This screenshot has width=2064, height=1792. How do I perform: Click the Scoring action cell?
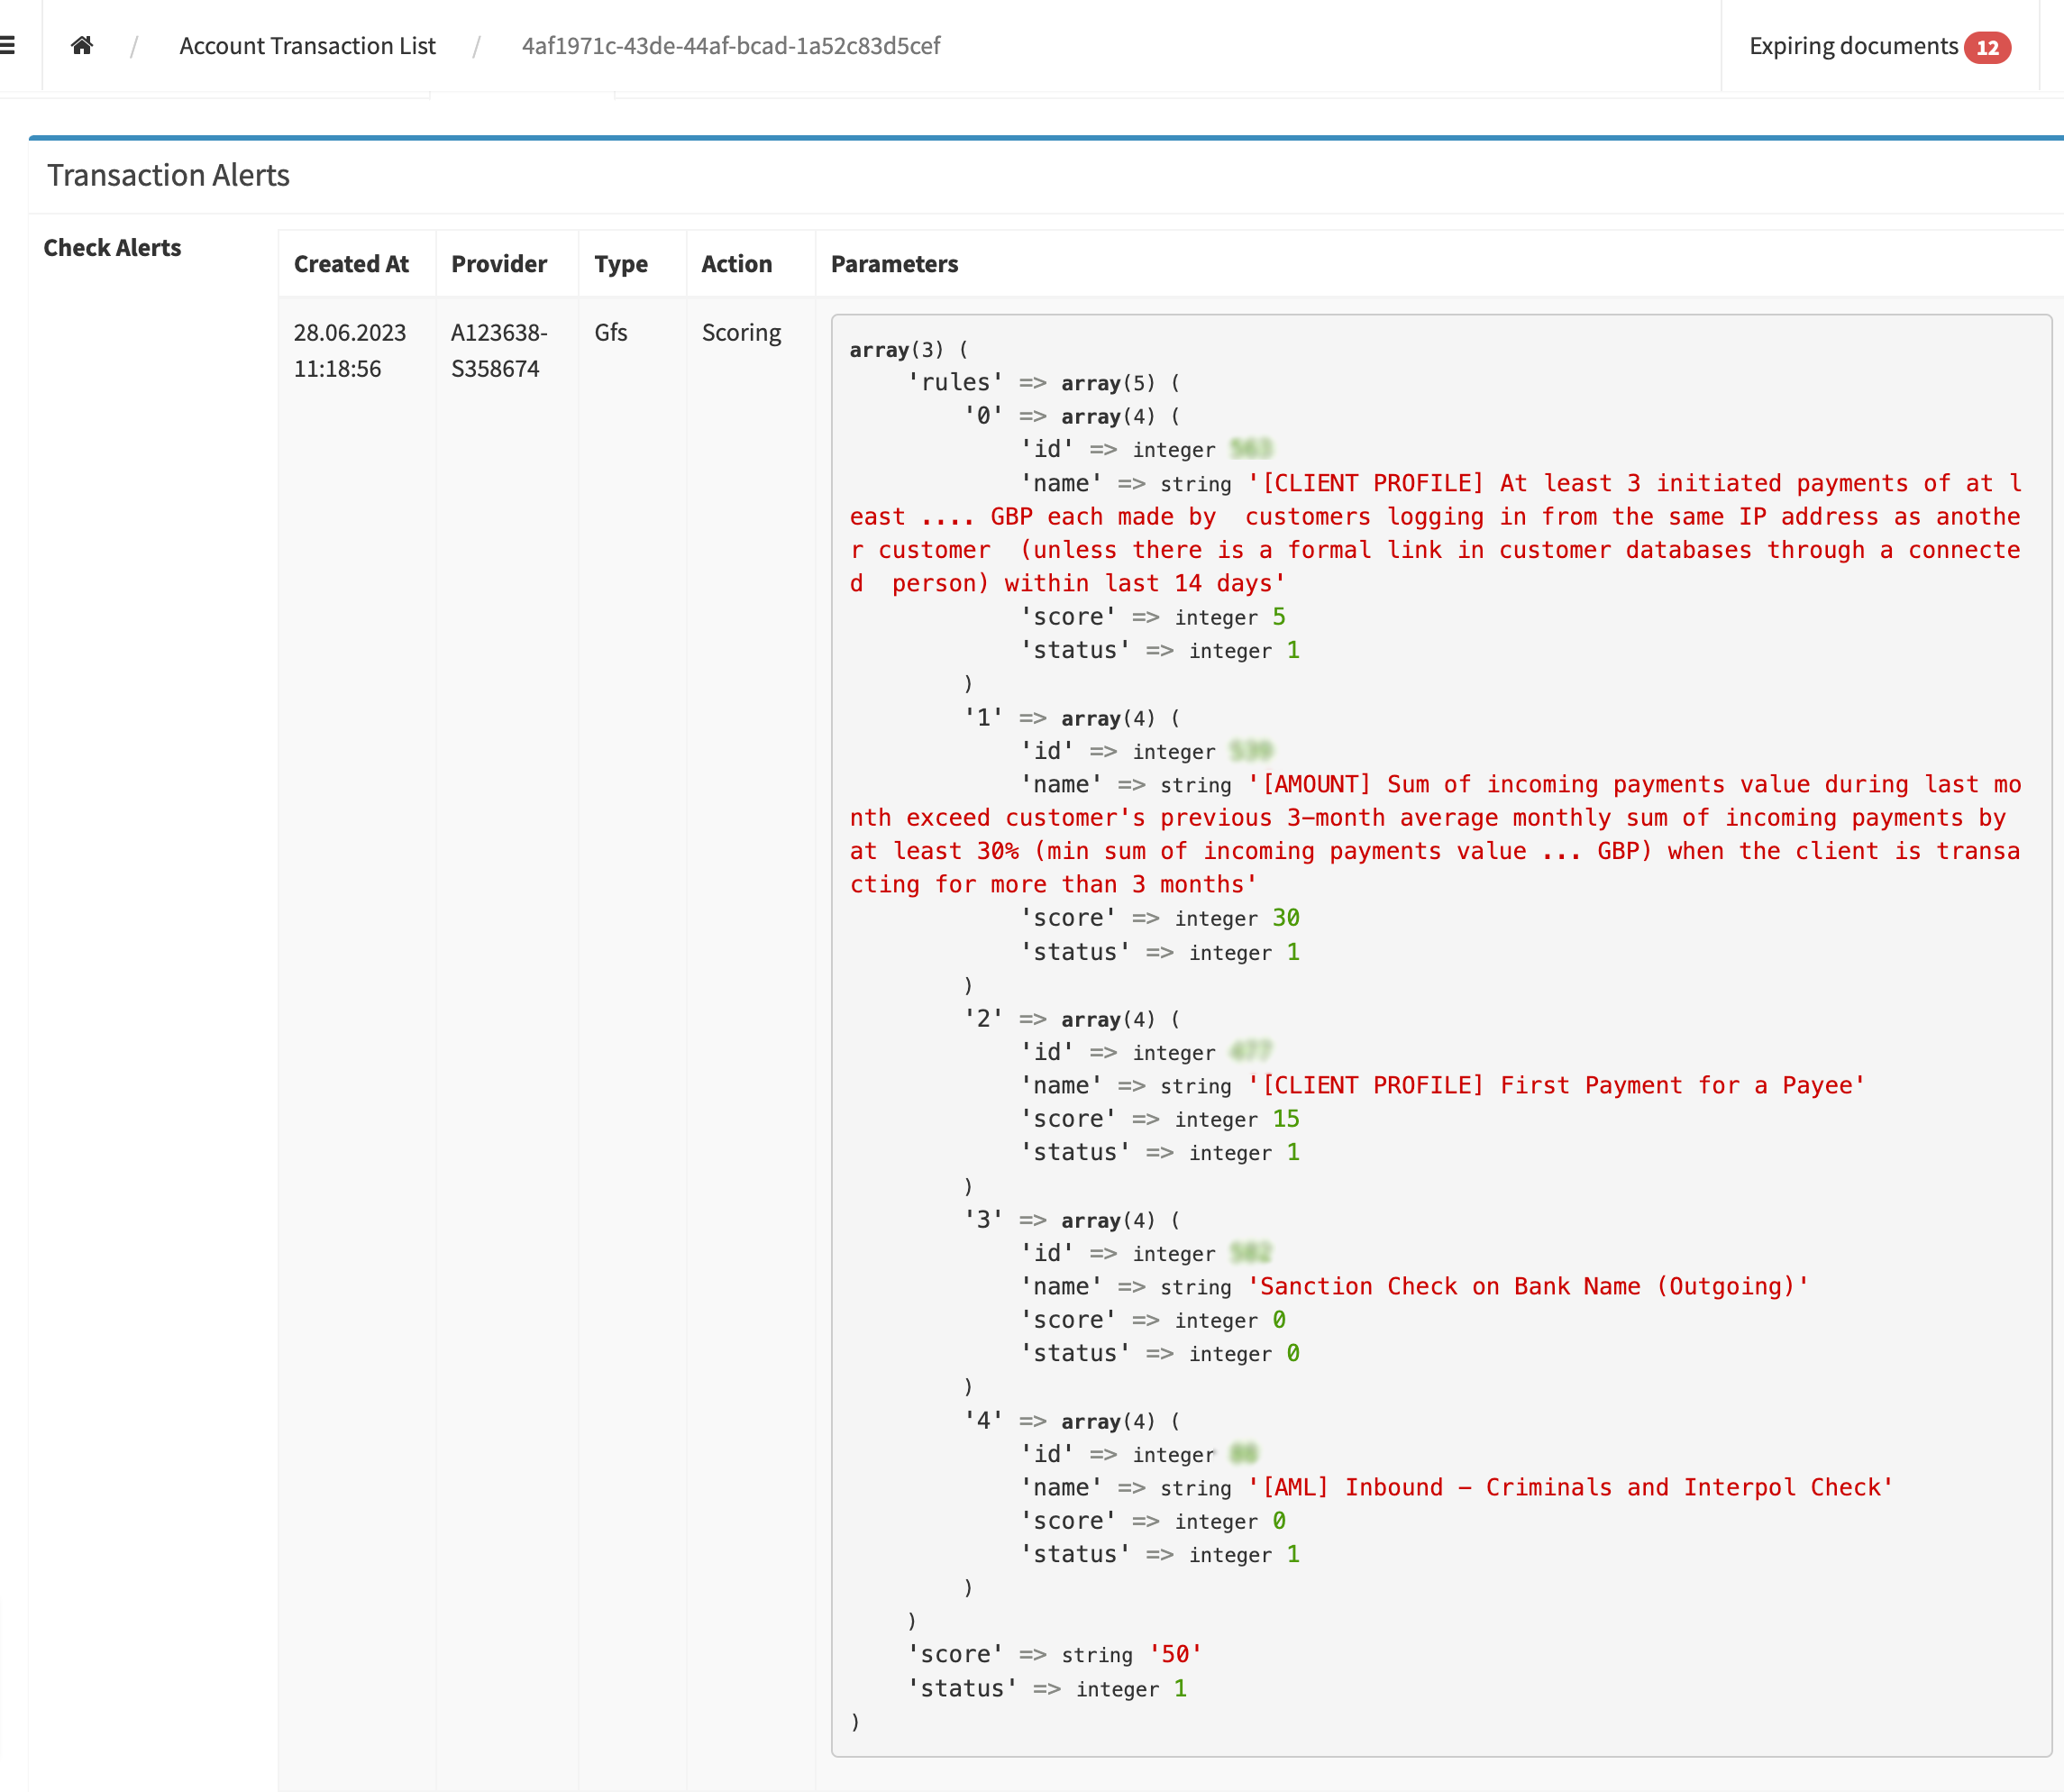(741, 332)
